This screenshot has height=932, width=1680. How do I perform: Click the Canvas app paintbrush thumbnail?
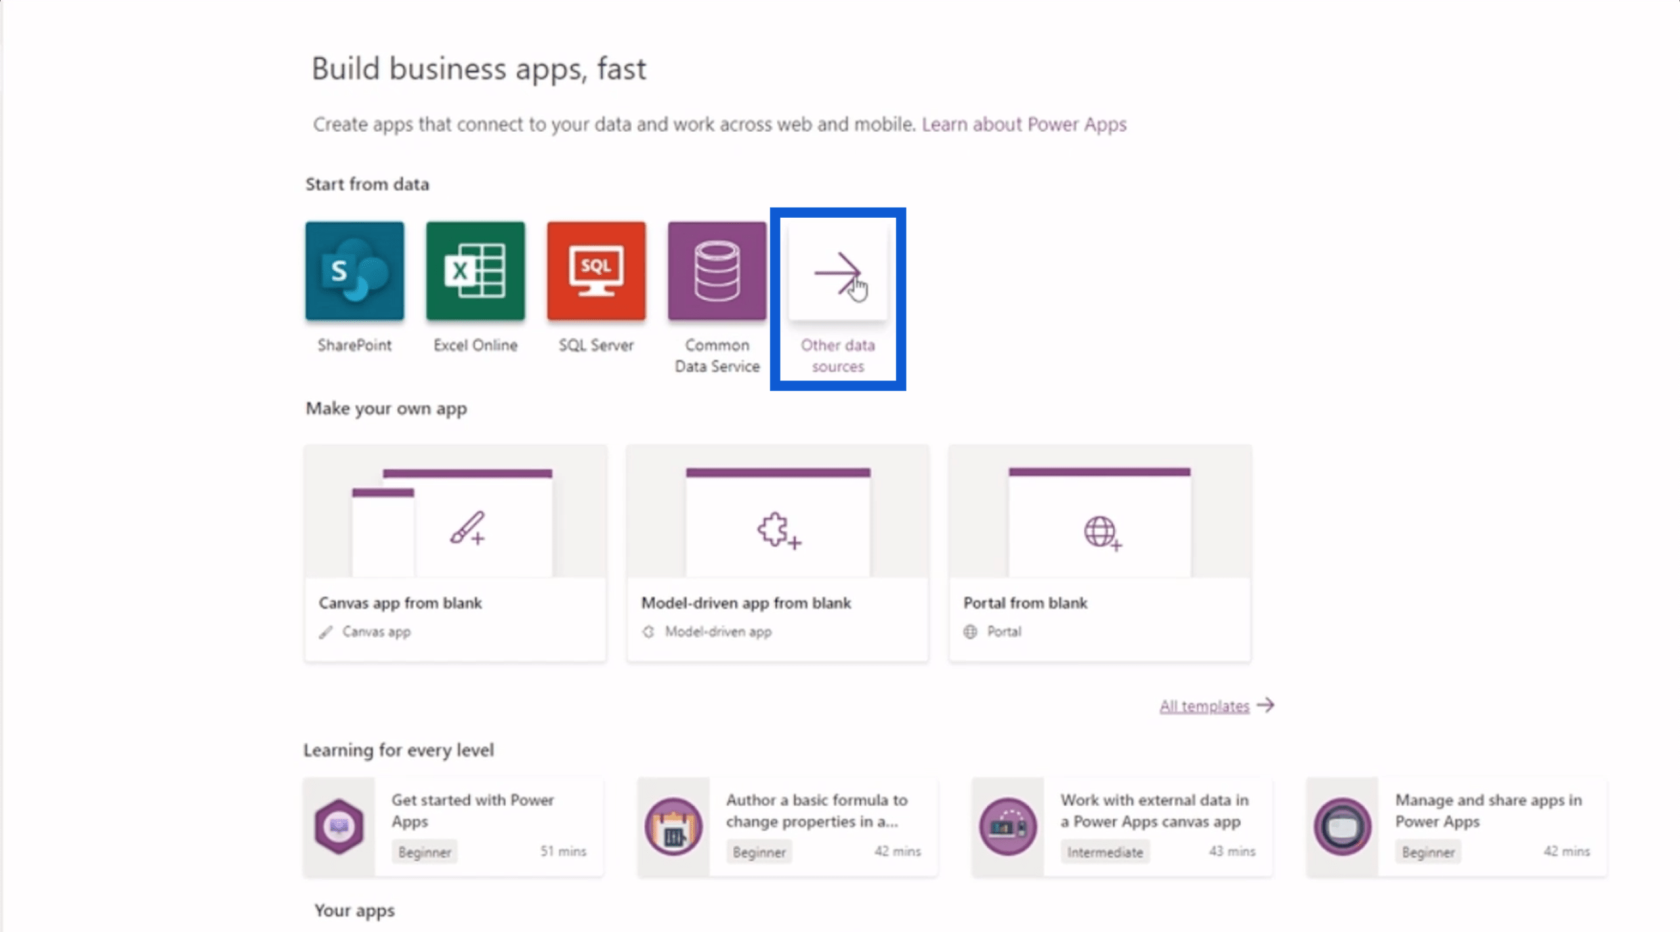pos(466,526)
